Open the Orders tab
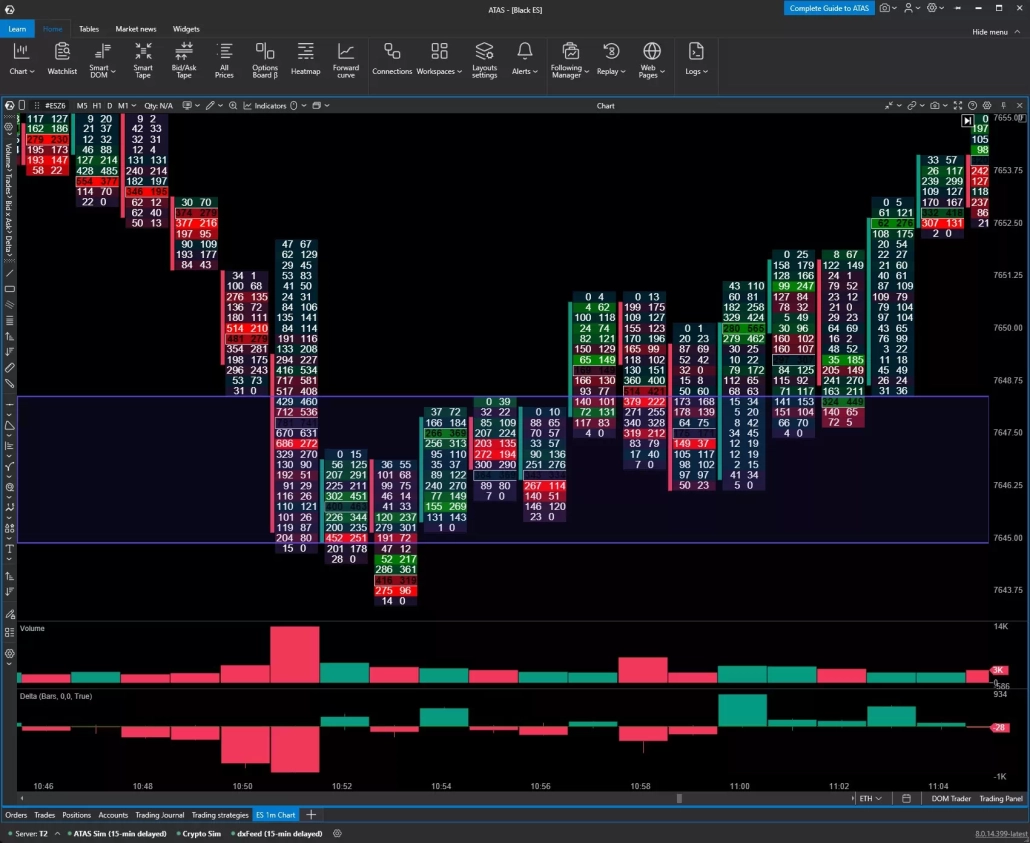This screenshot has height=843, width=1030. pos(16,815)
